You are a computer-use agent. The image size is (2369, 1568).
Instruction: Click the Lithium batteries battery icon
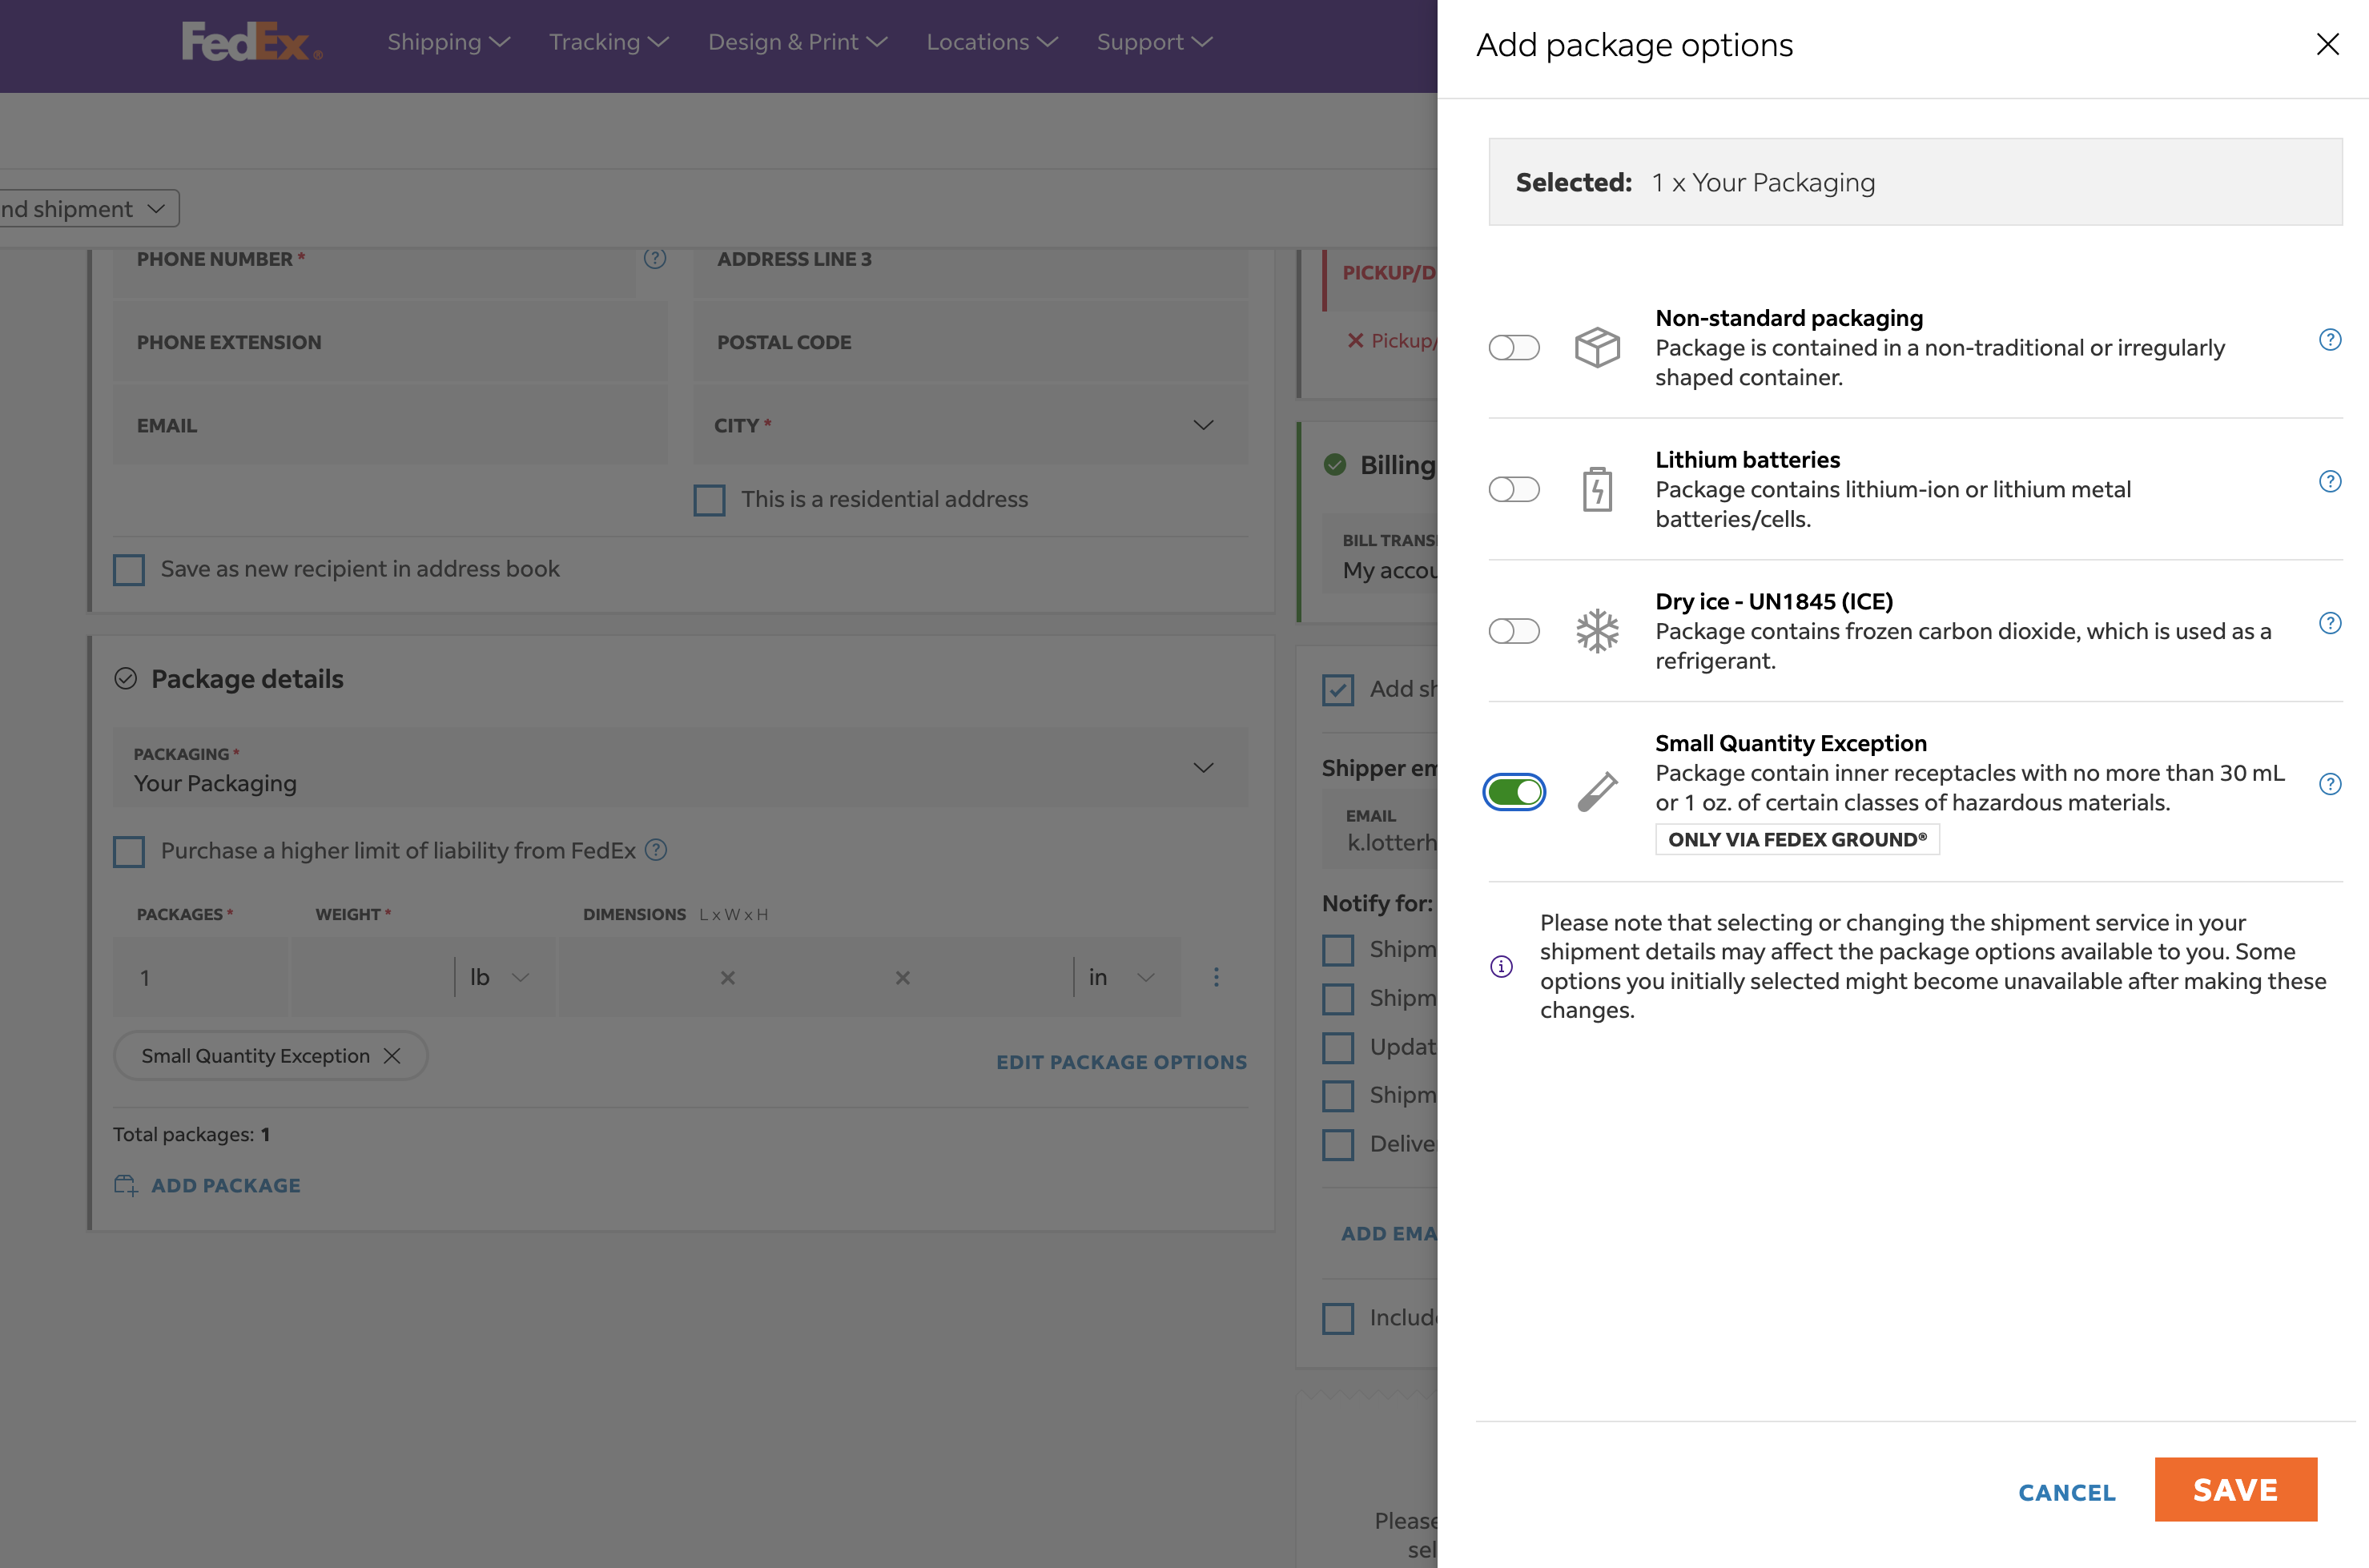tap(1597, 489)
